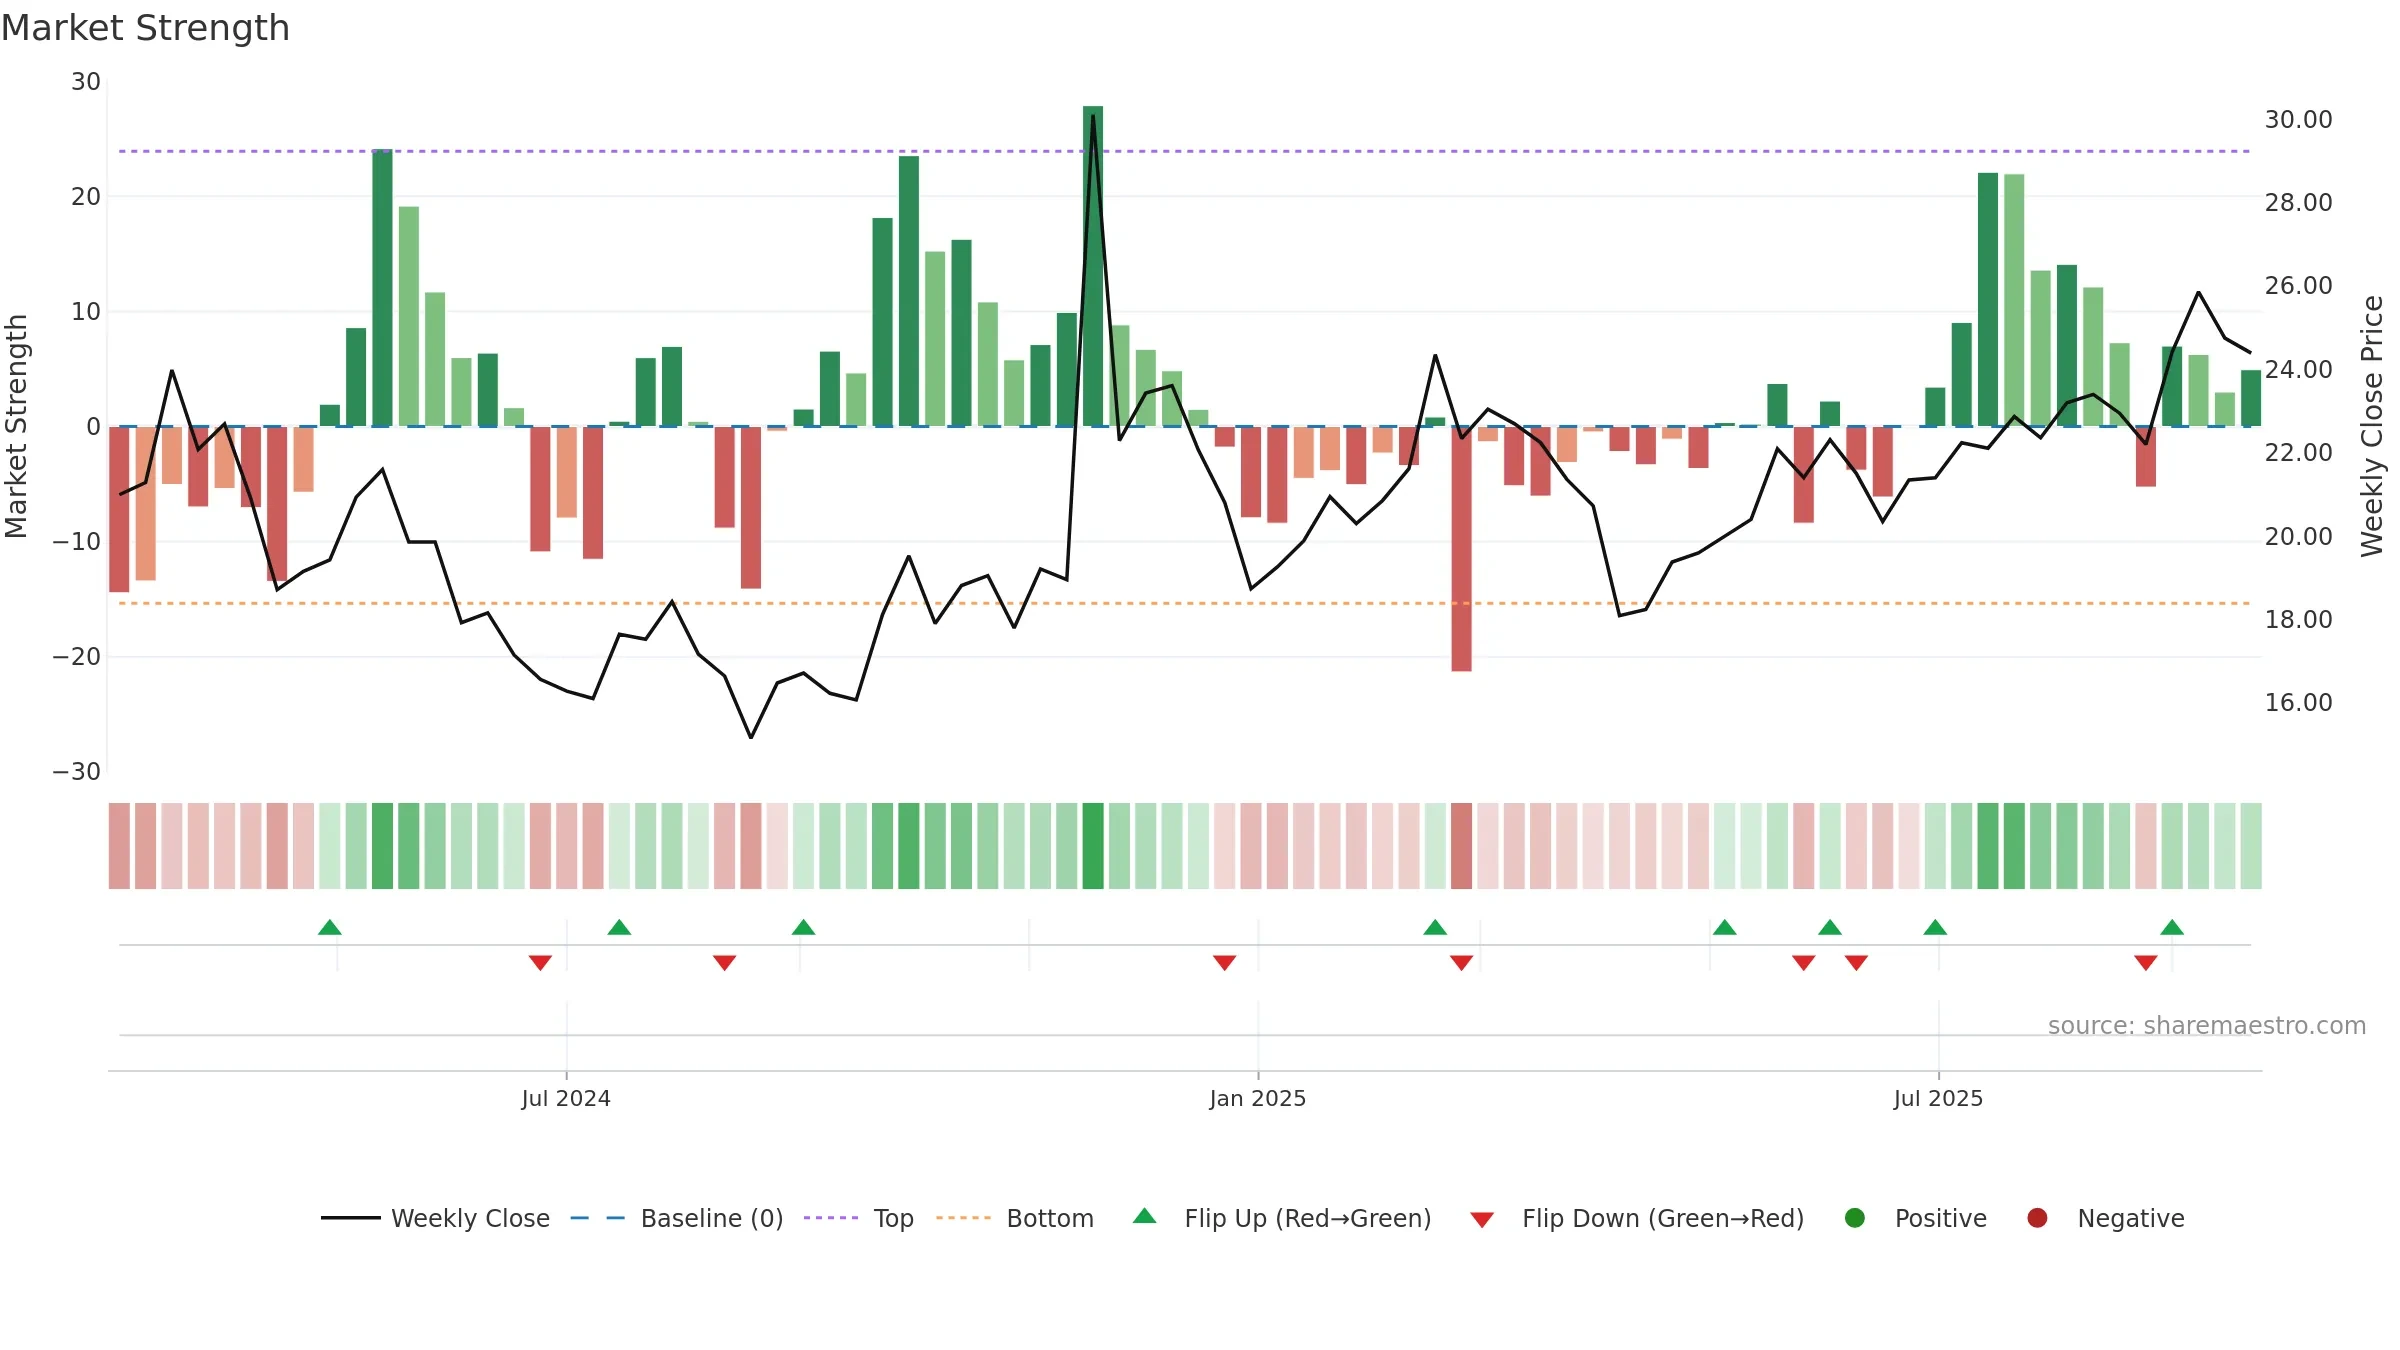Click the −30 strength axis label
The height and width of the screenshot is (1350, 2400).
coord(76,771)
